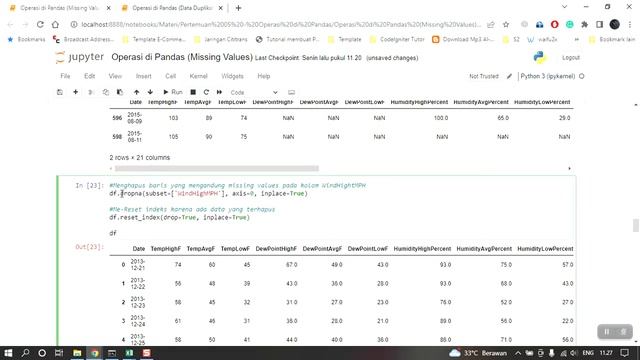Click the Jupyter logo
The image size is (640, 360).
pos(80,57)
